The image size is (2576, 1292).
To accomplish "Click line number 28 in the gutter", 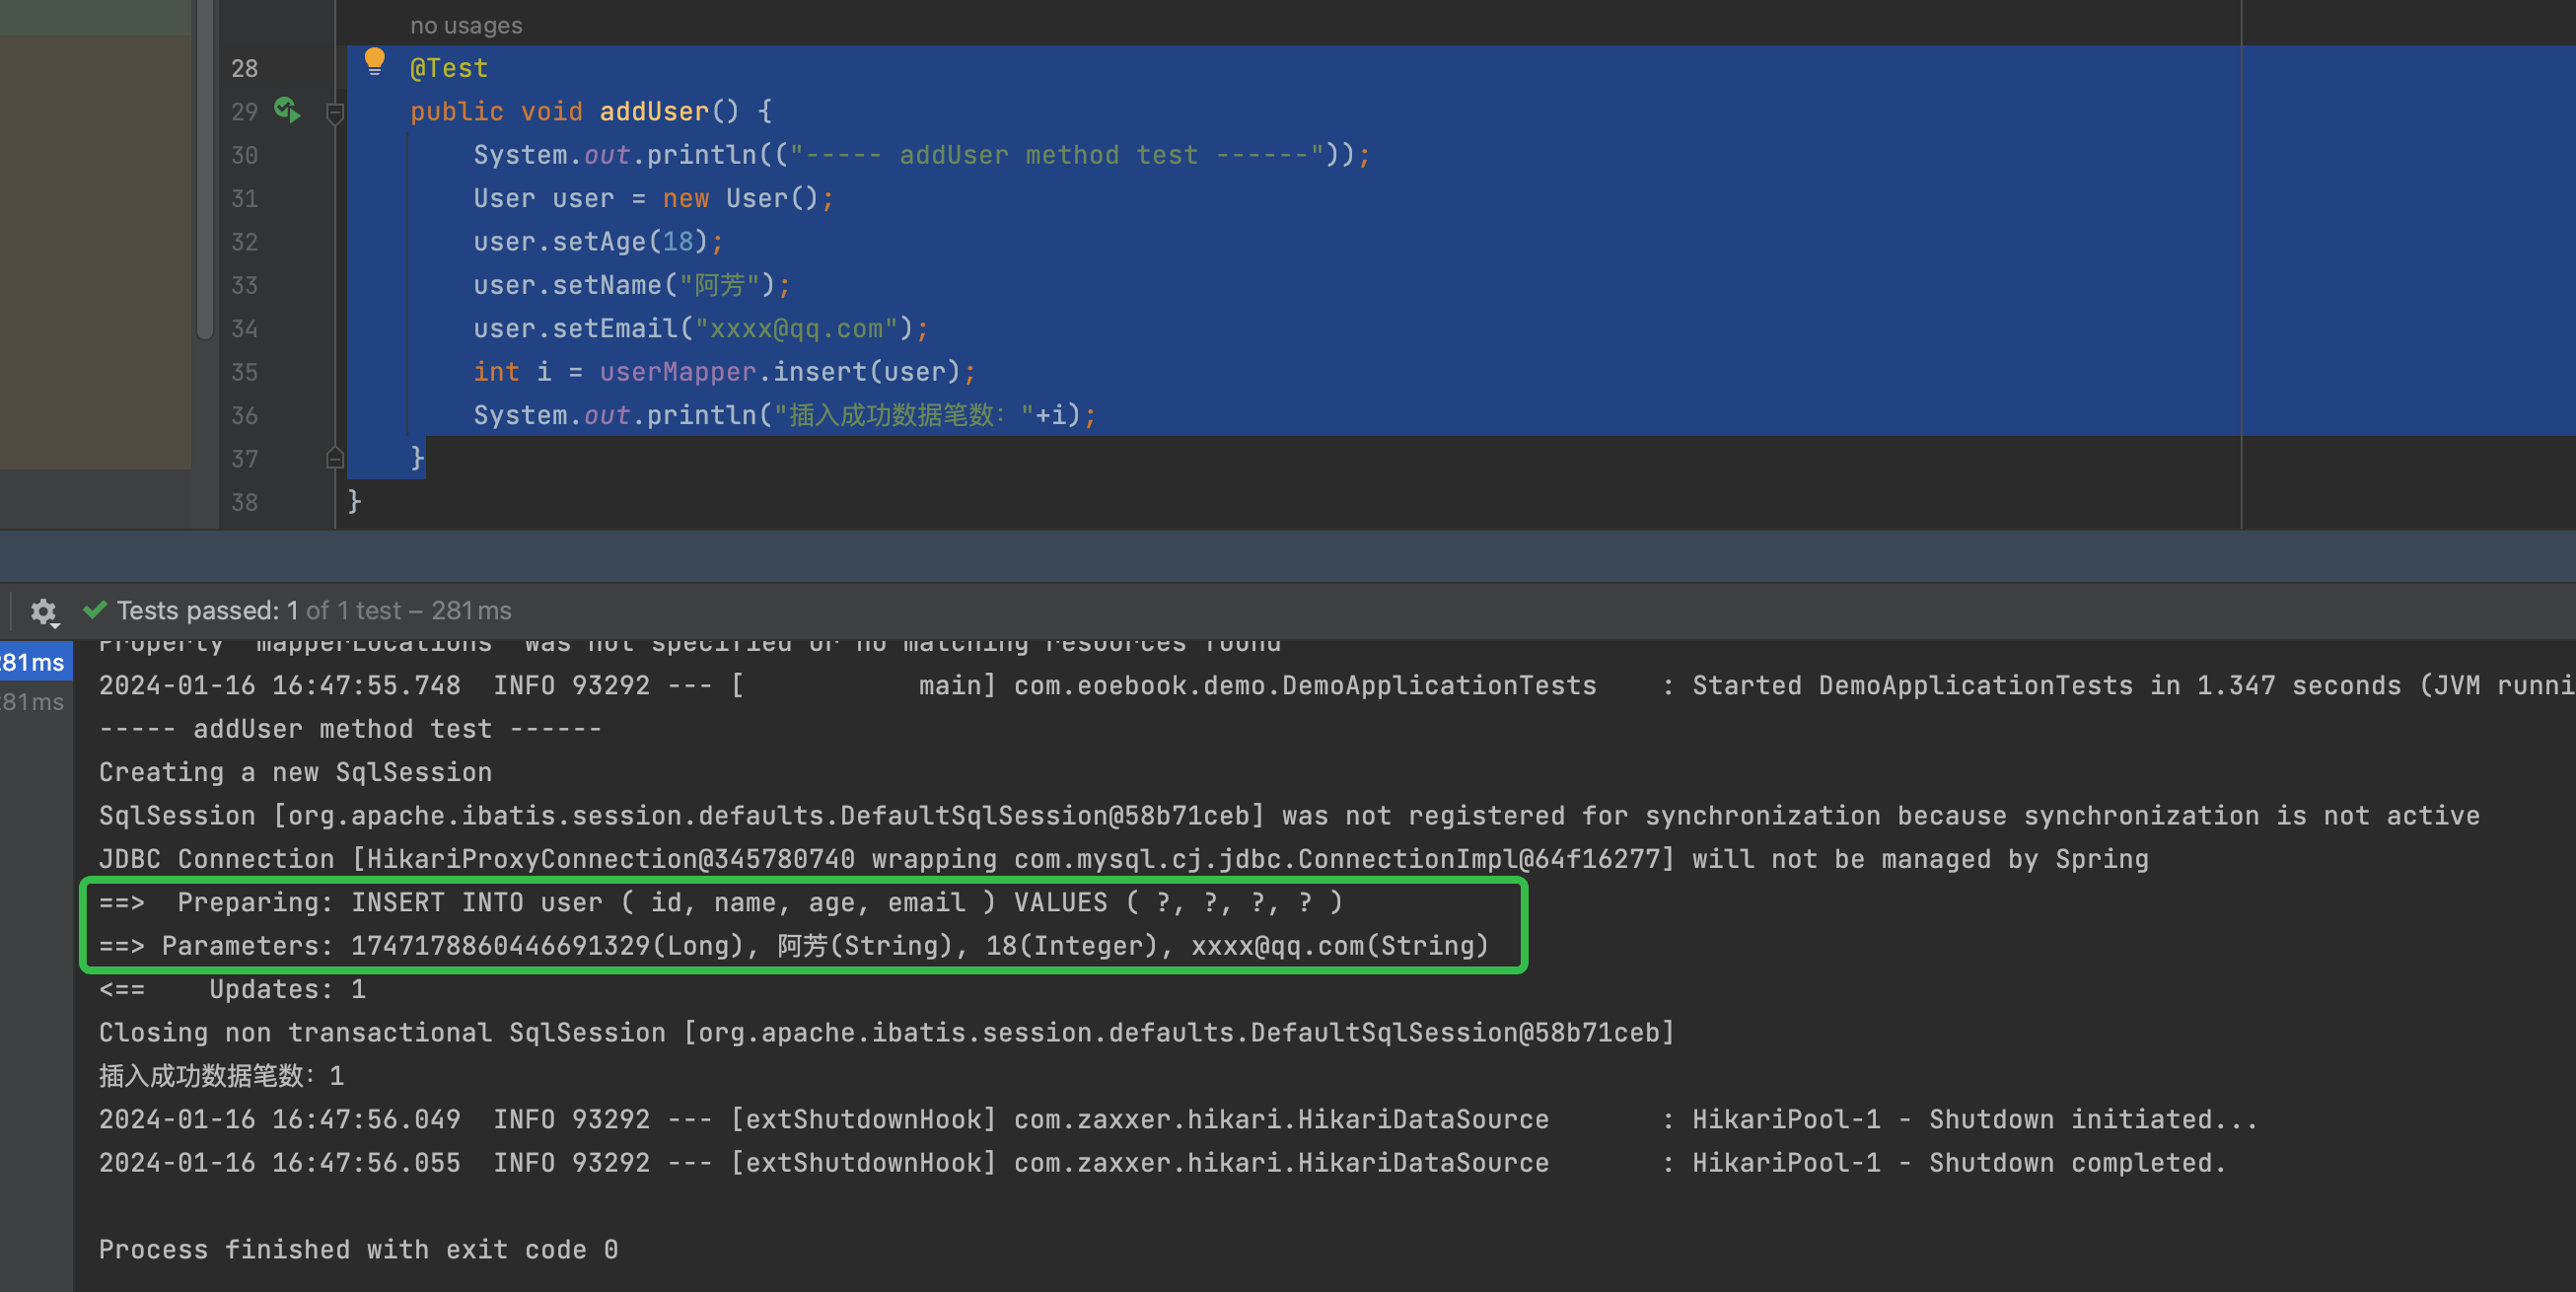I will click(x=244, y=68).
